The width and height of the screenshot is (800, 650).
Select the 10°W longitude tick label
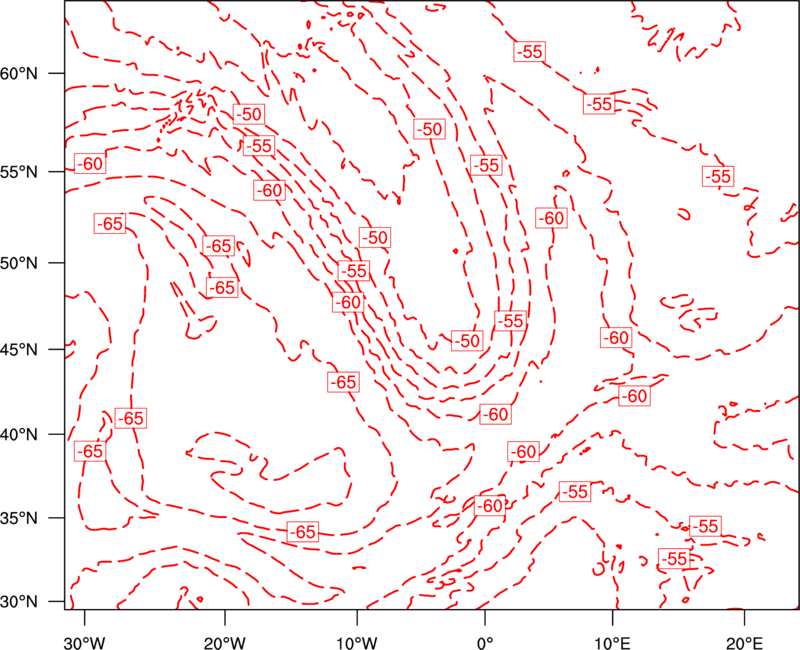pos(357,643)
